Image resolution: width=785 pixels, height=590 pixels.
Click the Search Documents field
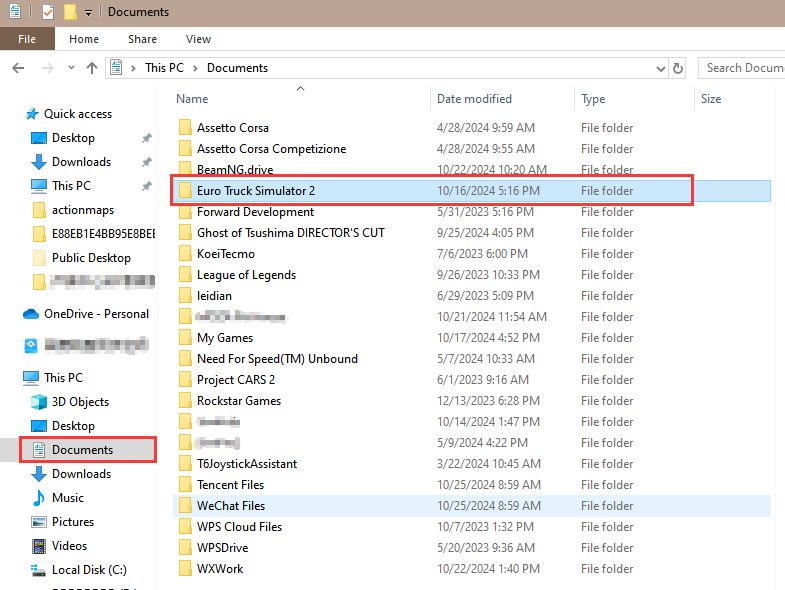tap(742, 68)
